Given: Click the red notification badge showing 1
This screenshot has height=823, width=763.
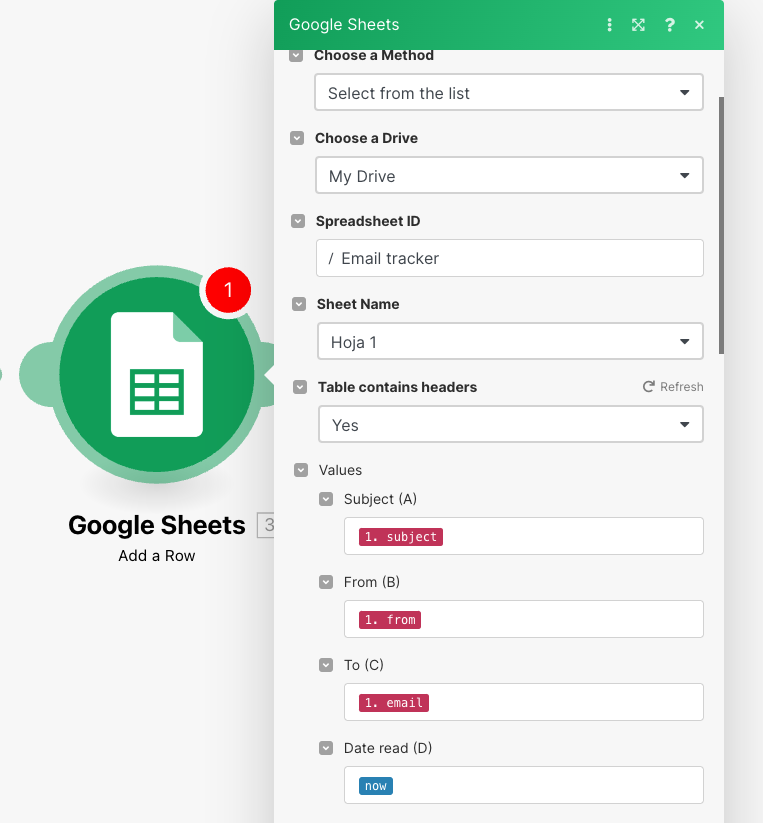Looking at the screenshot, I should coord(228,290).
